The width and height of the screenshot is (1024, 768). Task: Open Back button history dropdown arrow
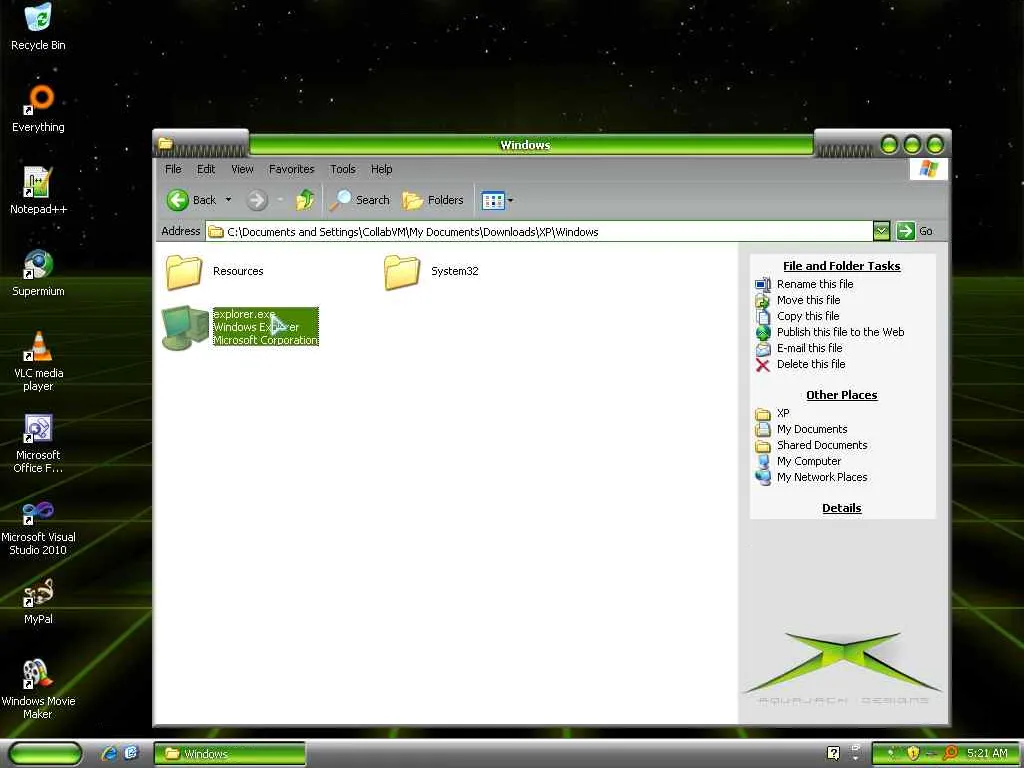pyautogui.click(x=229, y=200)
